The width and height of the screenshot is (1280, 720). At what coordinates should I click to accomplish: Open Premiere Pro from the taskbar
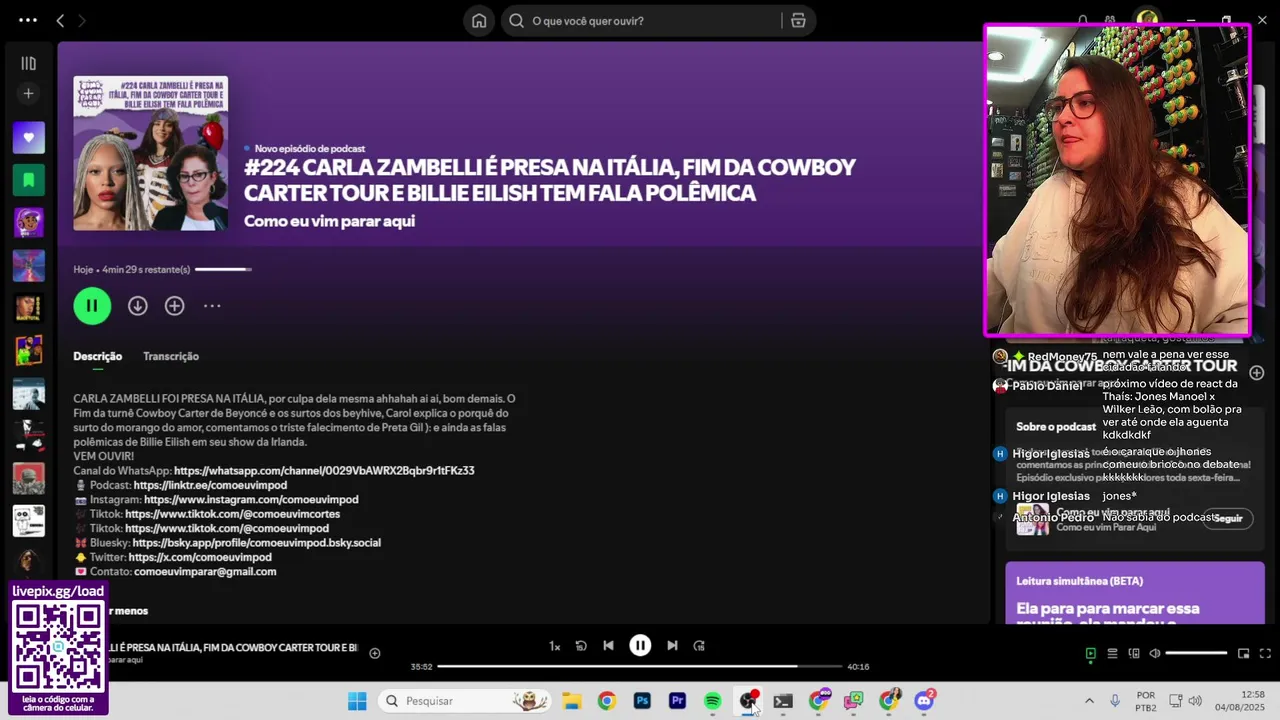(x=677, y=701)
